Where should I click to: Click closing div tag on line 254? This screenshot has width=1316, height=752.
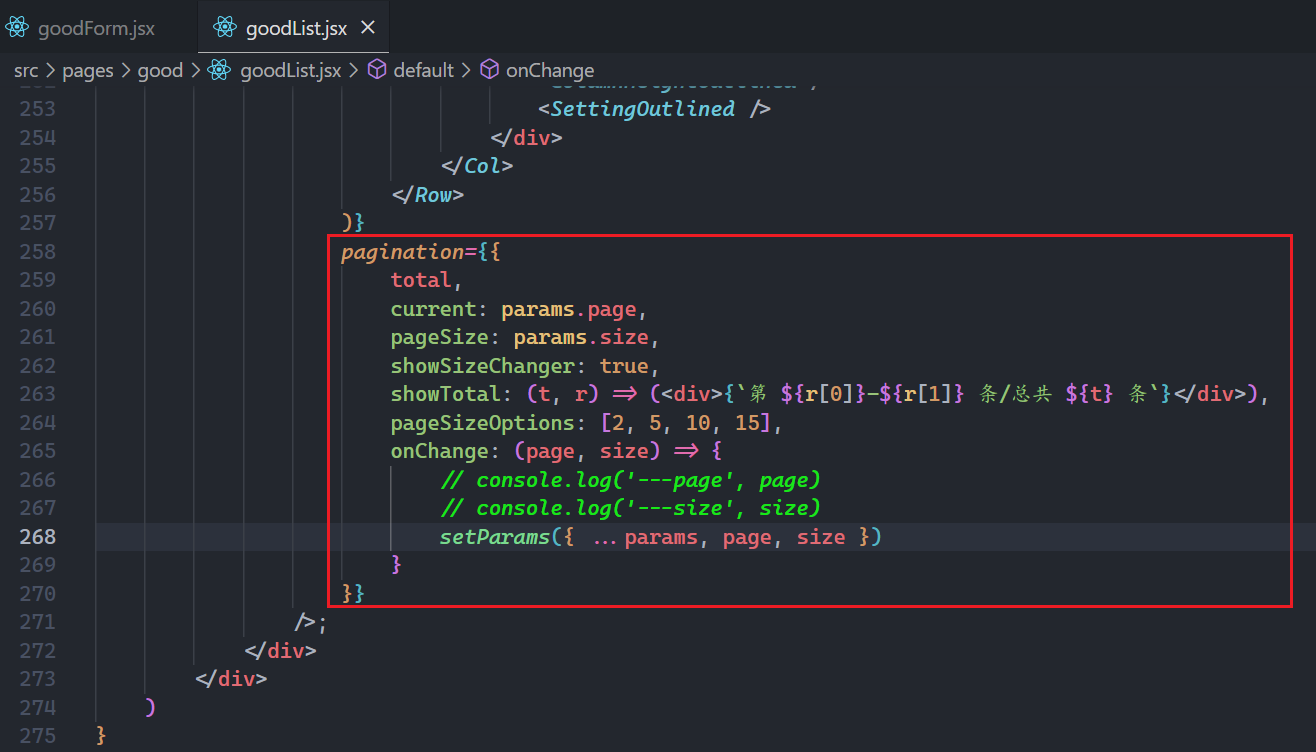pos(526,137)
